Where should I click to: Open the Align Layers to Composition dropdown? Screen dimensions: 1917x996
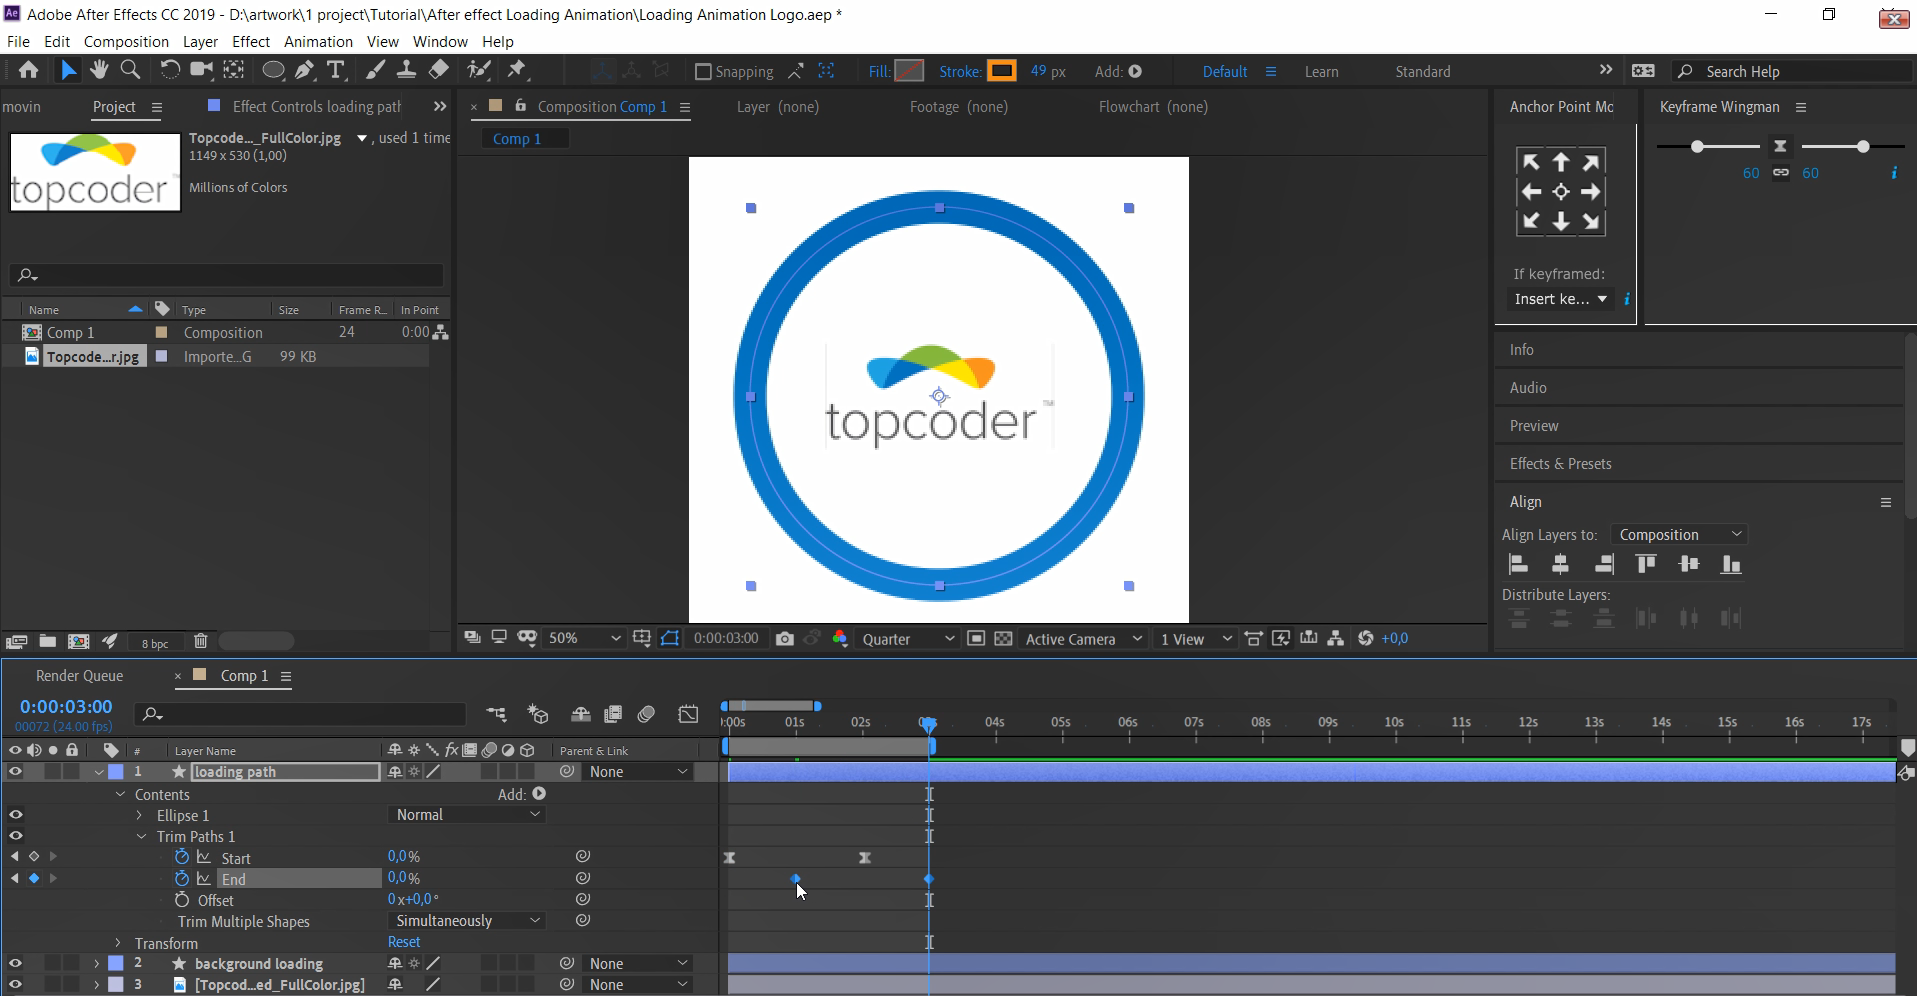(1679, 534)
